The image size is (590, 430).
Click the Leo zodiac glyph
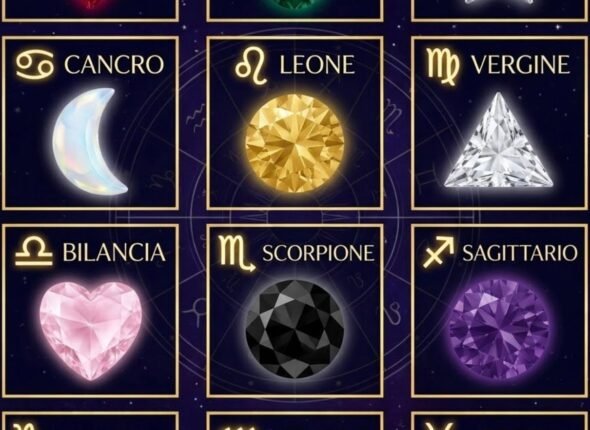tap(251, 65)
